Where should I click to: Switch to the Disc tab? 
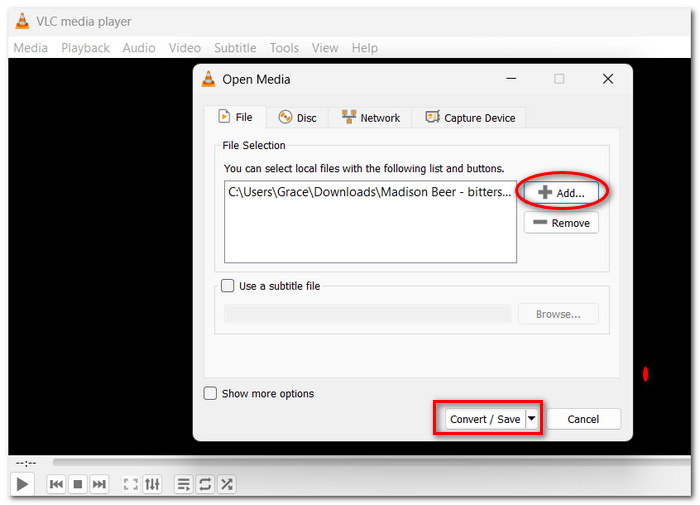(x=297, y=118)
